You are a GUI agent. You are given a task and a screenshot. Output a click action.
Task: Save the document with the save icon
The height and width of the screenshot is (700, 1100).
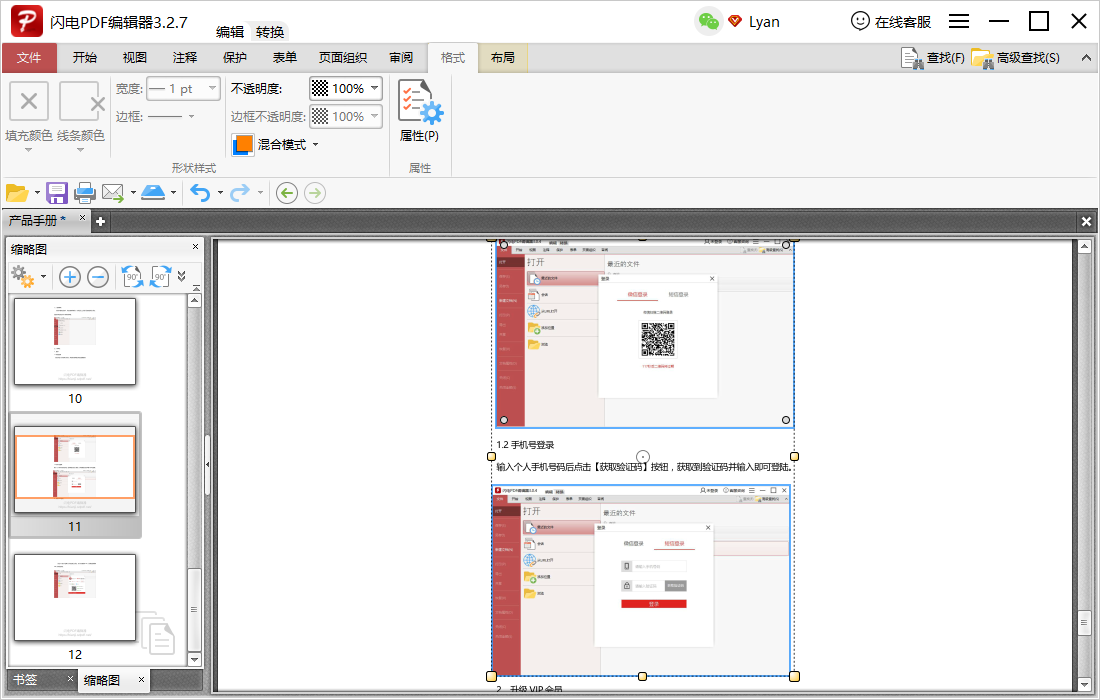(55, 192)
